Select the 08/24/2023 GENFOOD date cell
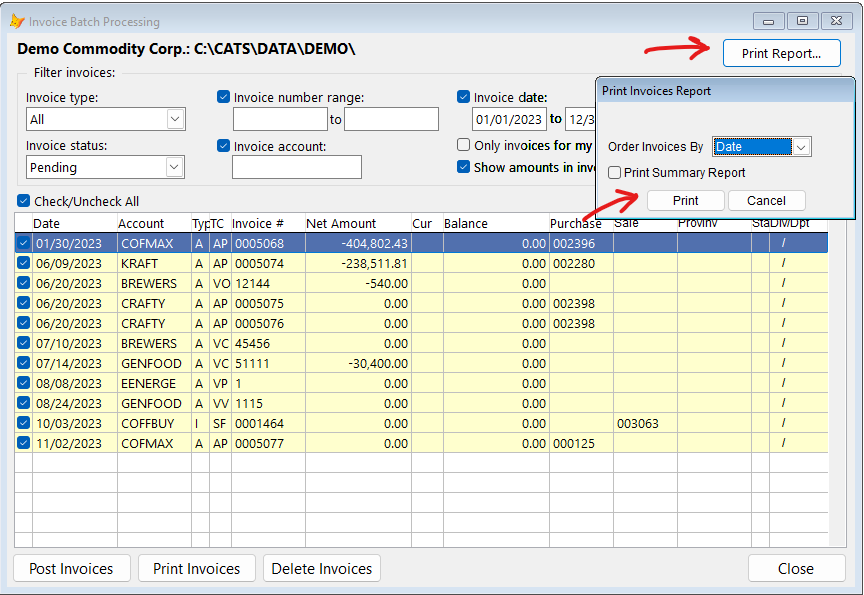The image size is (864, 595). [x=74, y=403]
